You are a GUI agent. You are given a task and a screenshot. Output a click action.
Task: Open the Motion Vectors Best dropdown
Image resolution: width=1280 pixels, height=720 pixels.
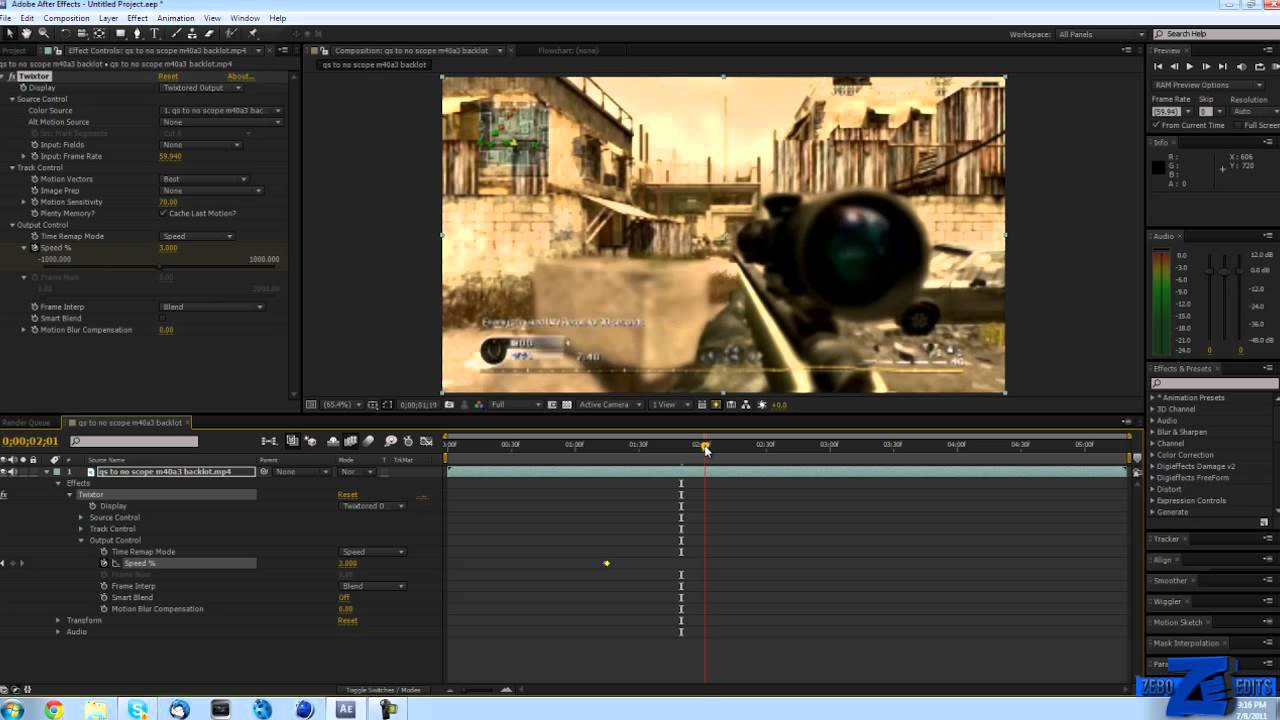point(204,179)
